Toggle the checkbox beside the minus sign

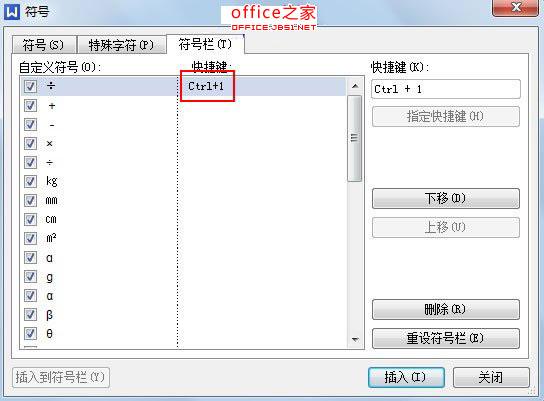(x=30, y=124)
